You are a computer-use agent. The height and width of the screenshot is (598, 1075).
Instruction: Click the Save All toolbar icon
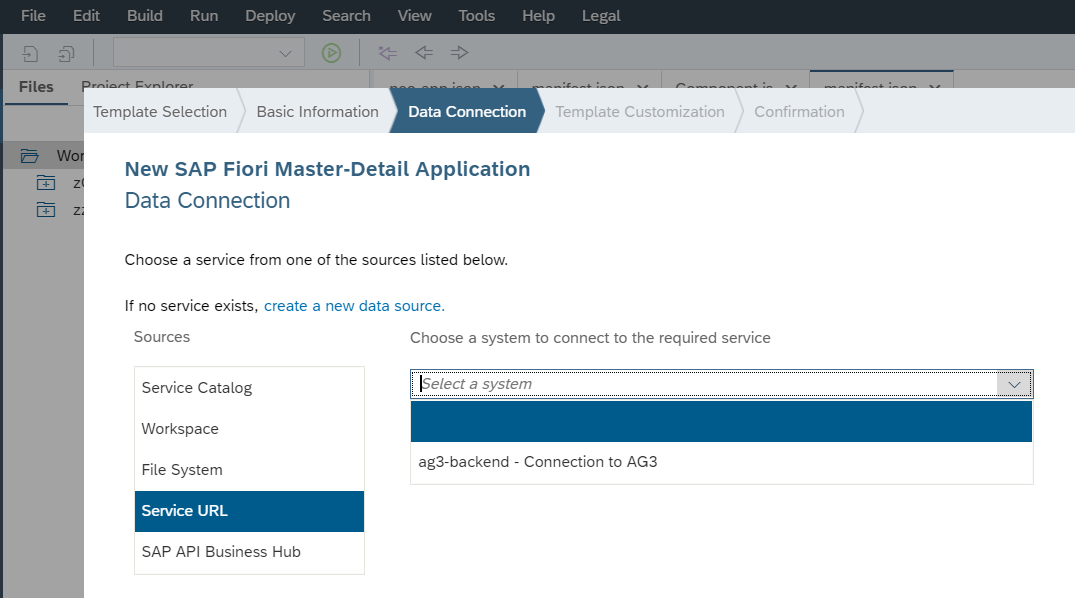click(66, 53)
